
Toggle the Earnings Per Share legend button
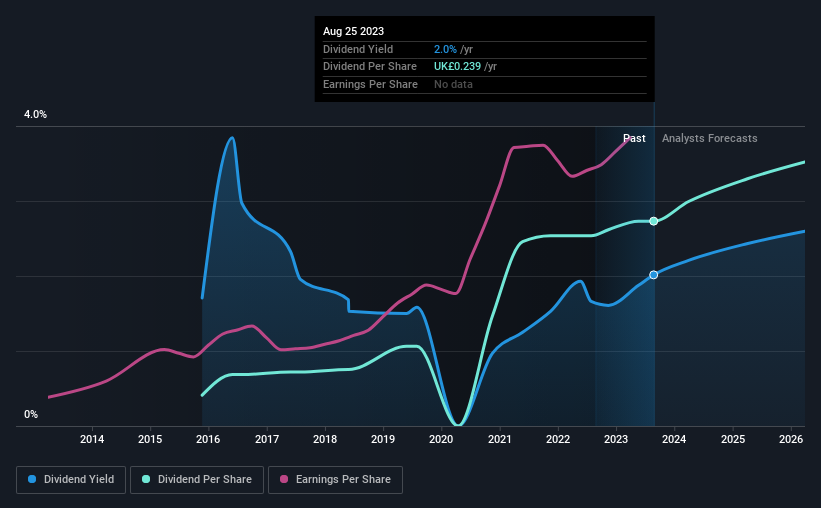tap(335, 480)
